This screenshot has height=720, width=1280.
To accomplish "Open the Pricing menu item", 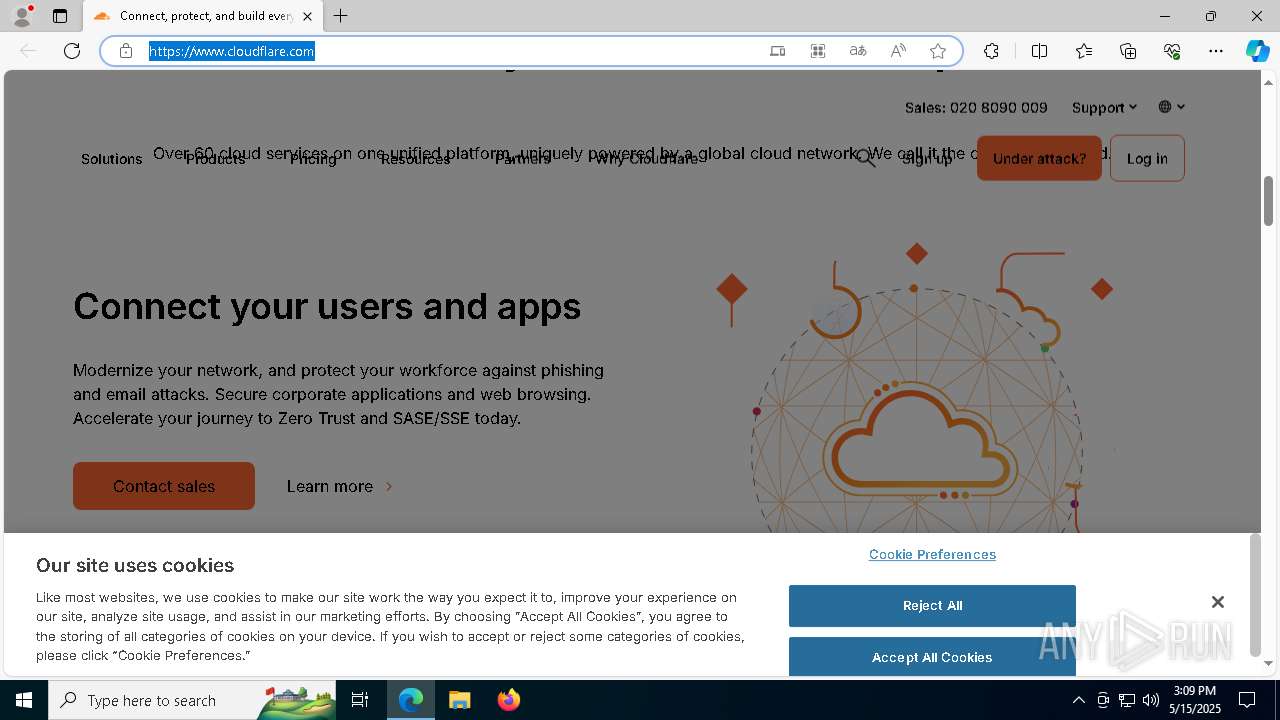I will coord(313,159).
